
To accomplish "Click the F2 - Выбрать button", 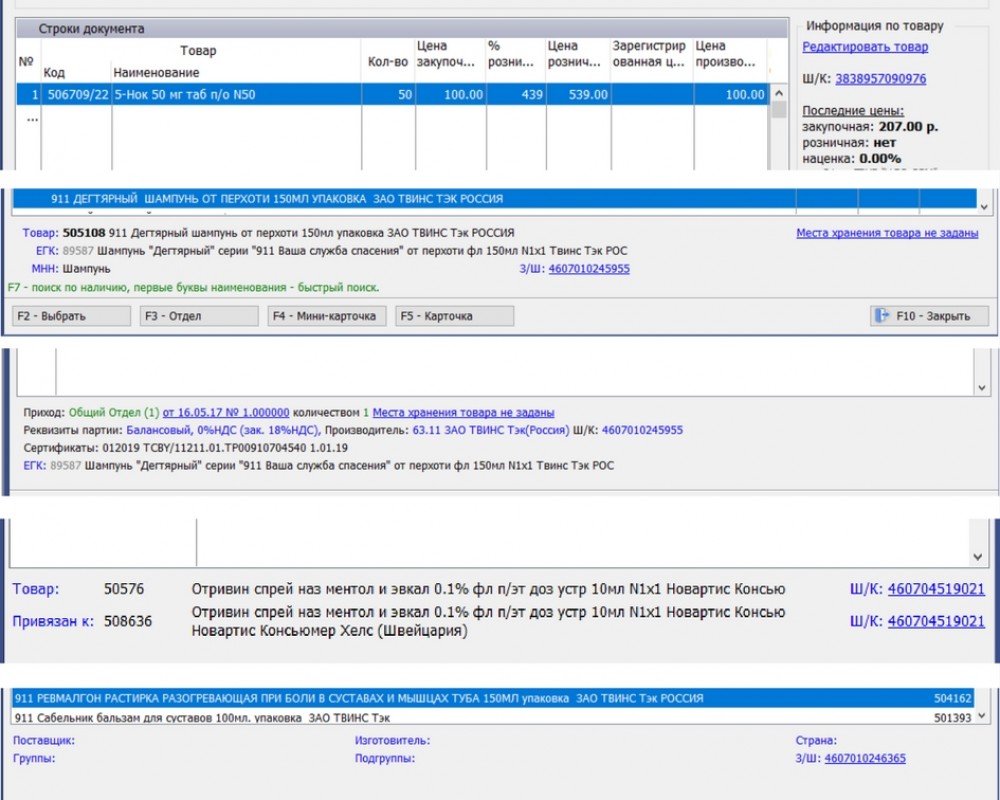I will [x=71, y=316].
